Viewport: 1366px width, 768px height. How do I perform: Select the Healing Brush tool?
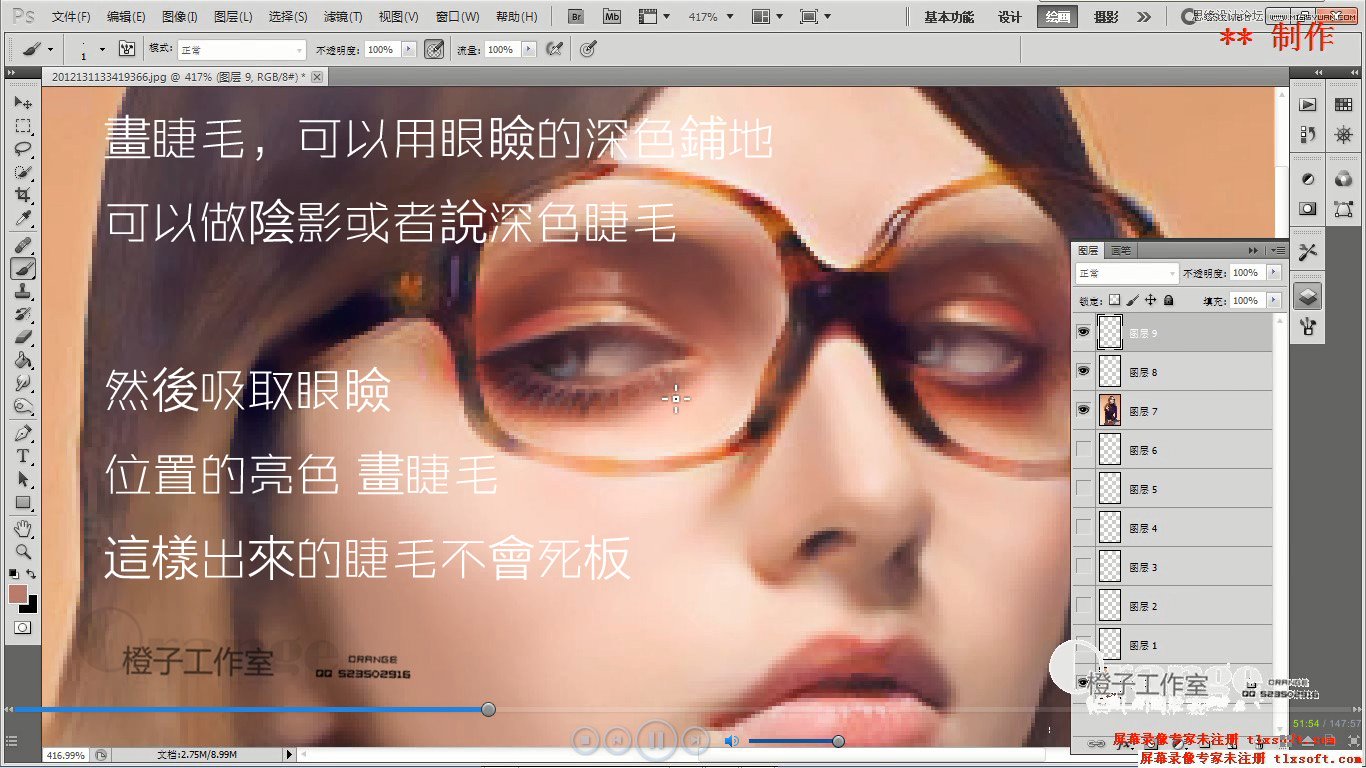coord(23,245)
